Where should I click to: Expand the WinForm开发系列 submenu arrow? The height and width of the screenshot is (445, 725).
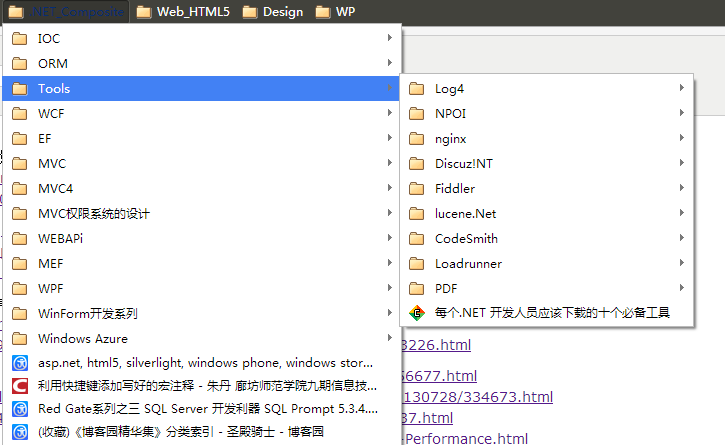[390, 312]
